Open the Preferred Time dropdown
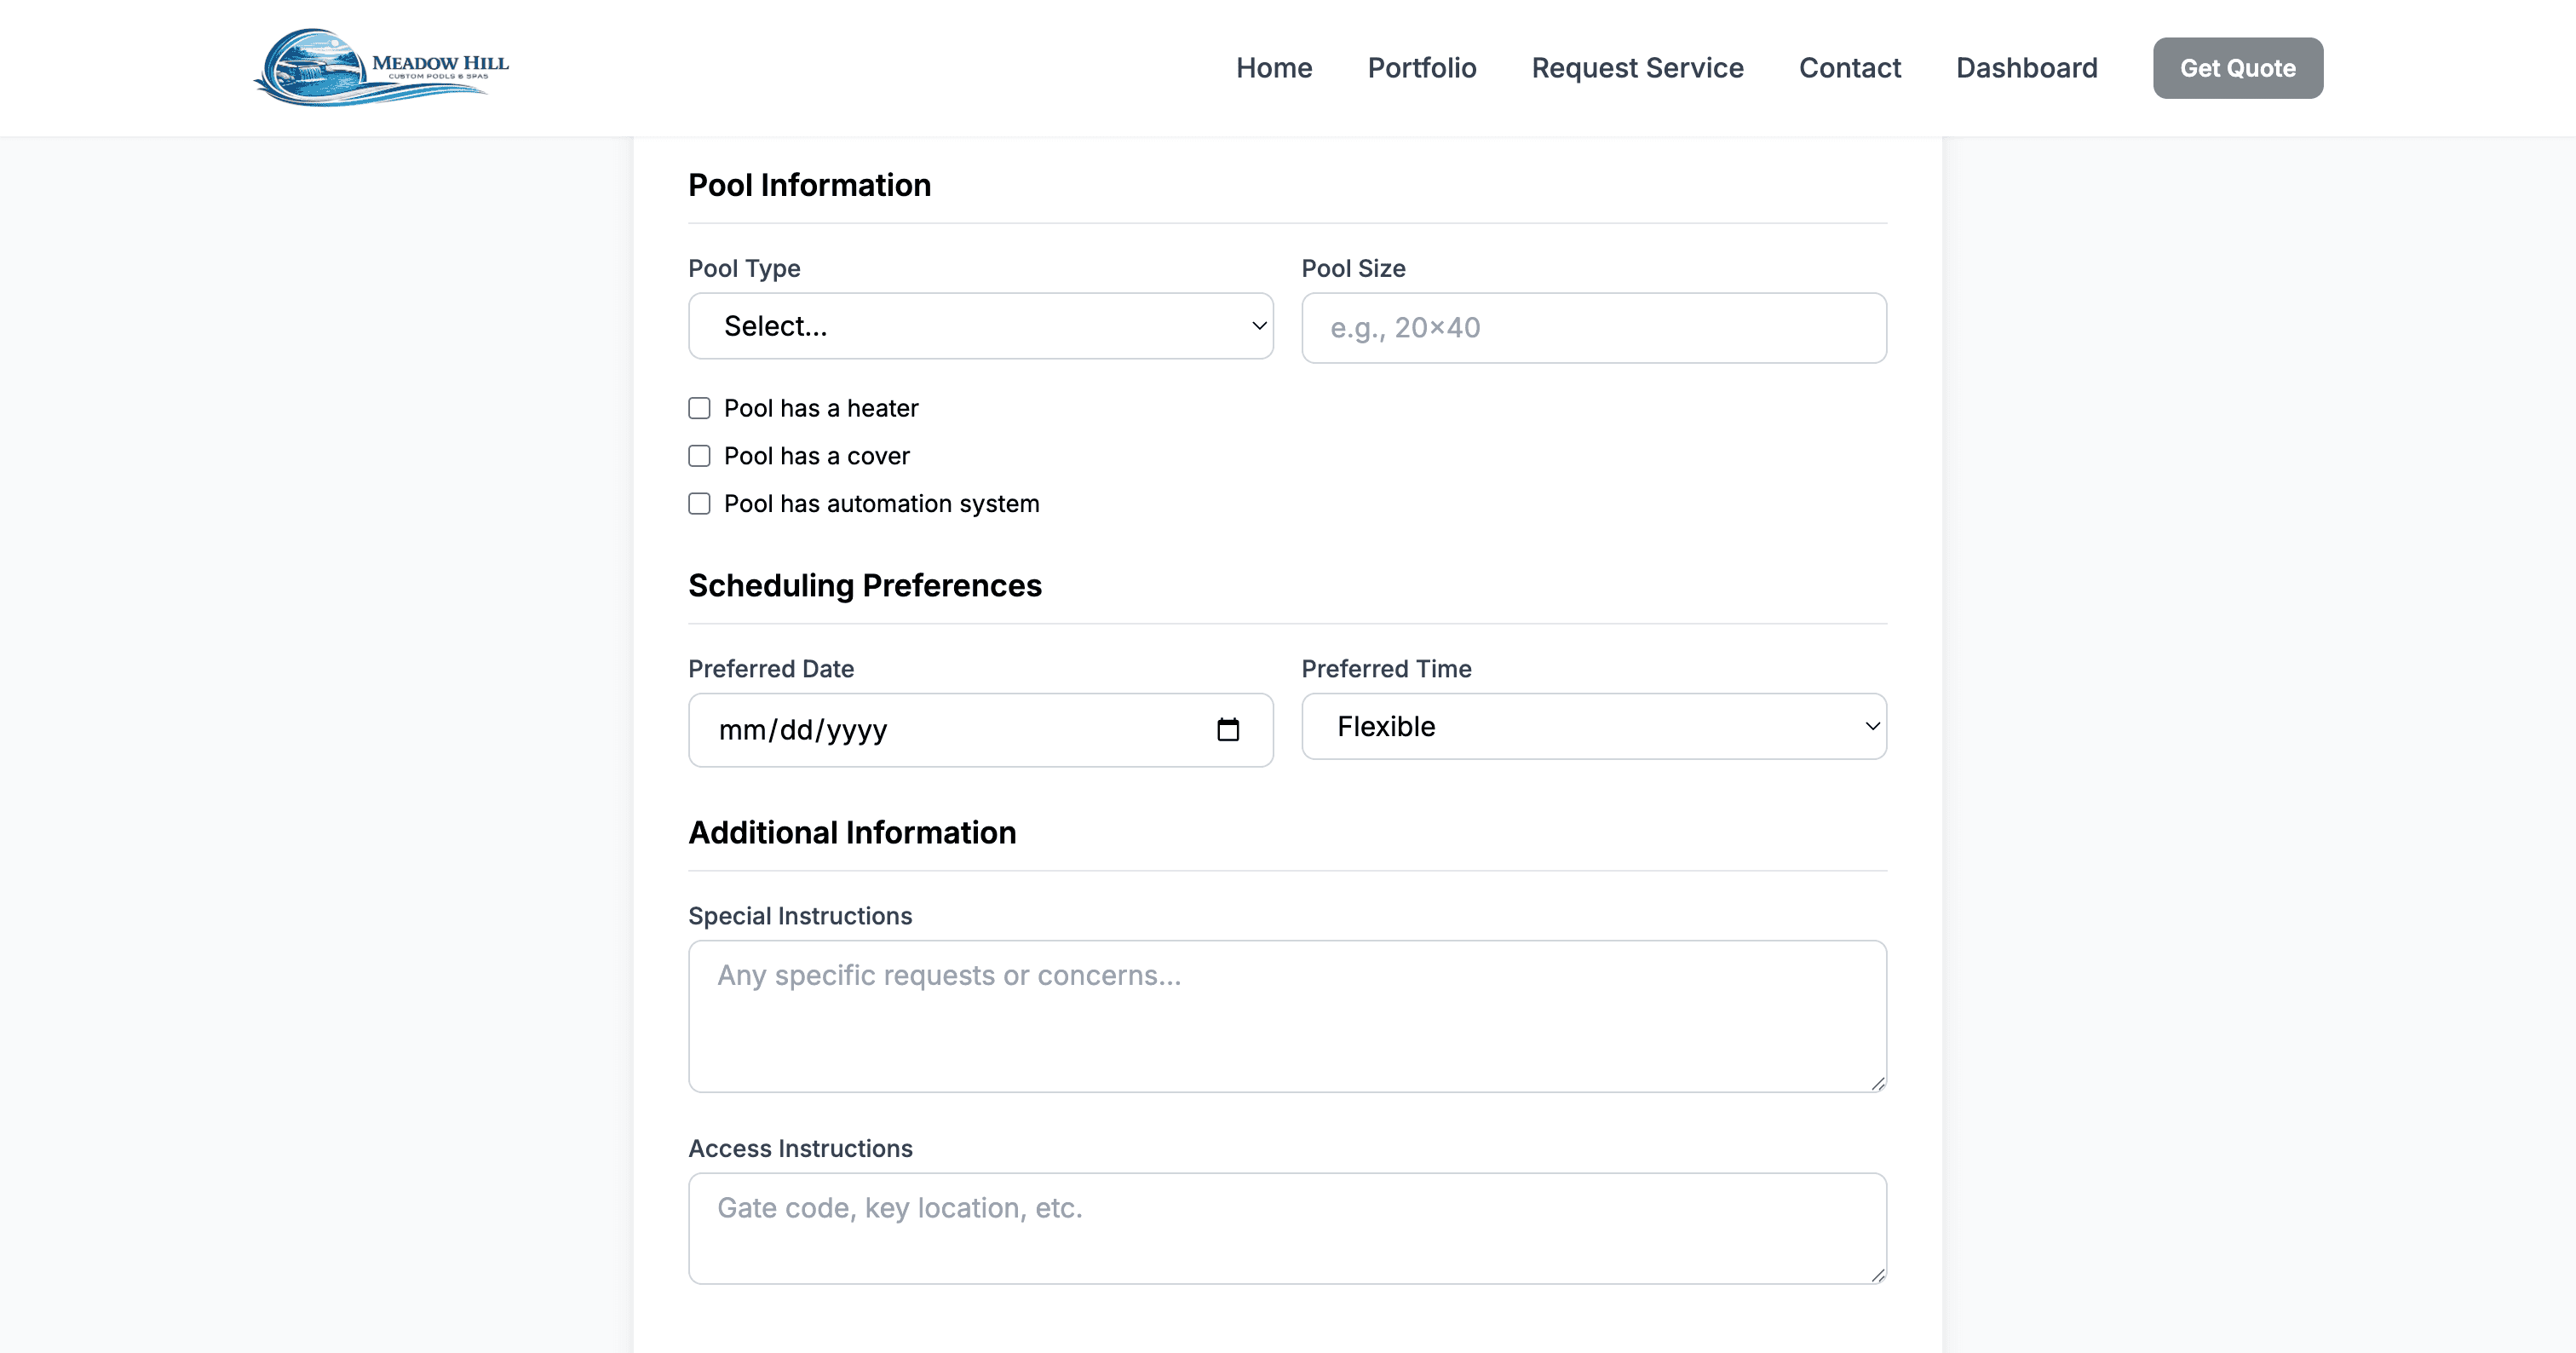The height and width of the screenshot is (1353, 2576). pos(1594,726)
